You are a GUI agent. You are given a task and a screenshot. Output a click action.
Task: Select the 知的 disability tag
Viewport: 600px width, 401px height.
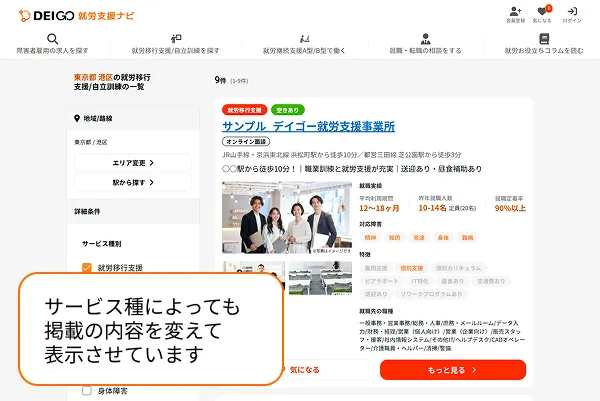click(394, 238)
